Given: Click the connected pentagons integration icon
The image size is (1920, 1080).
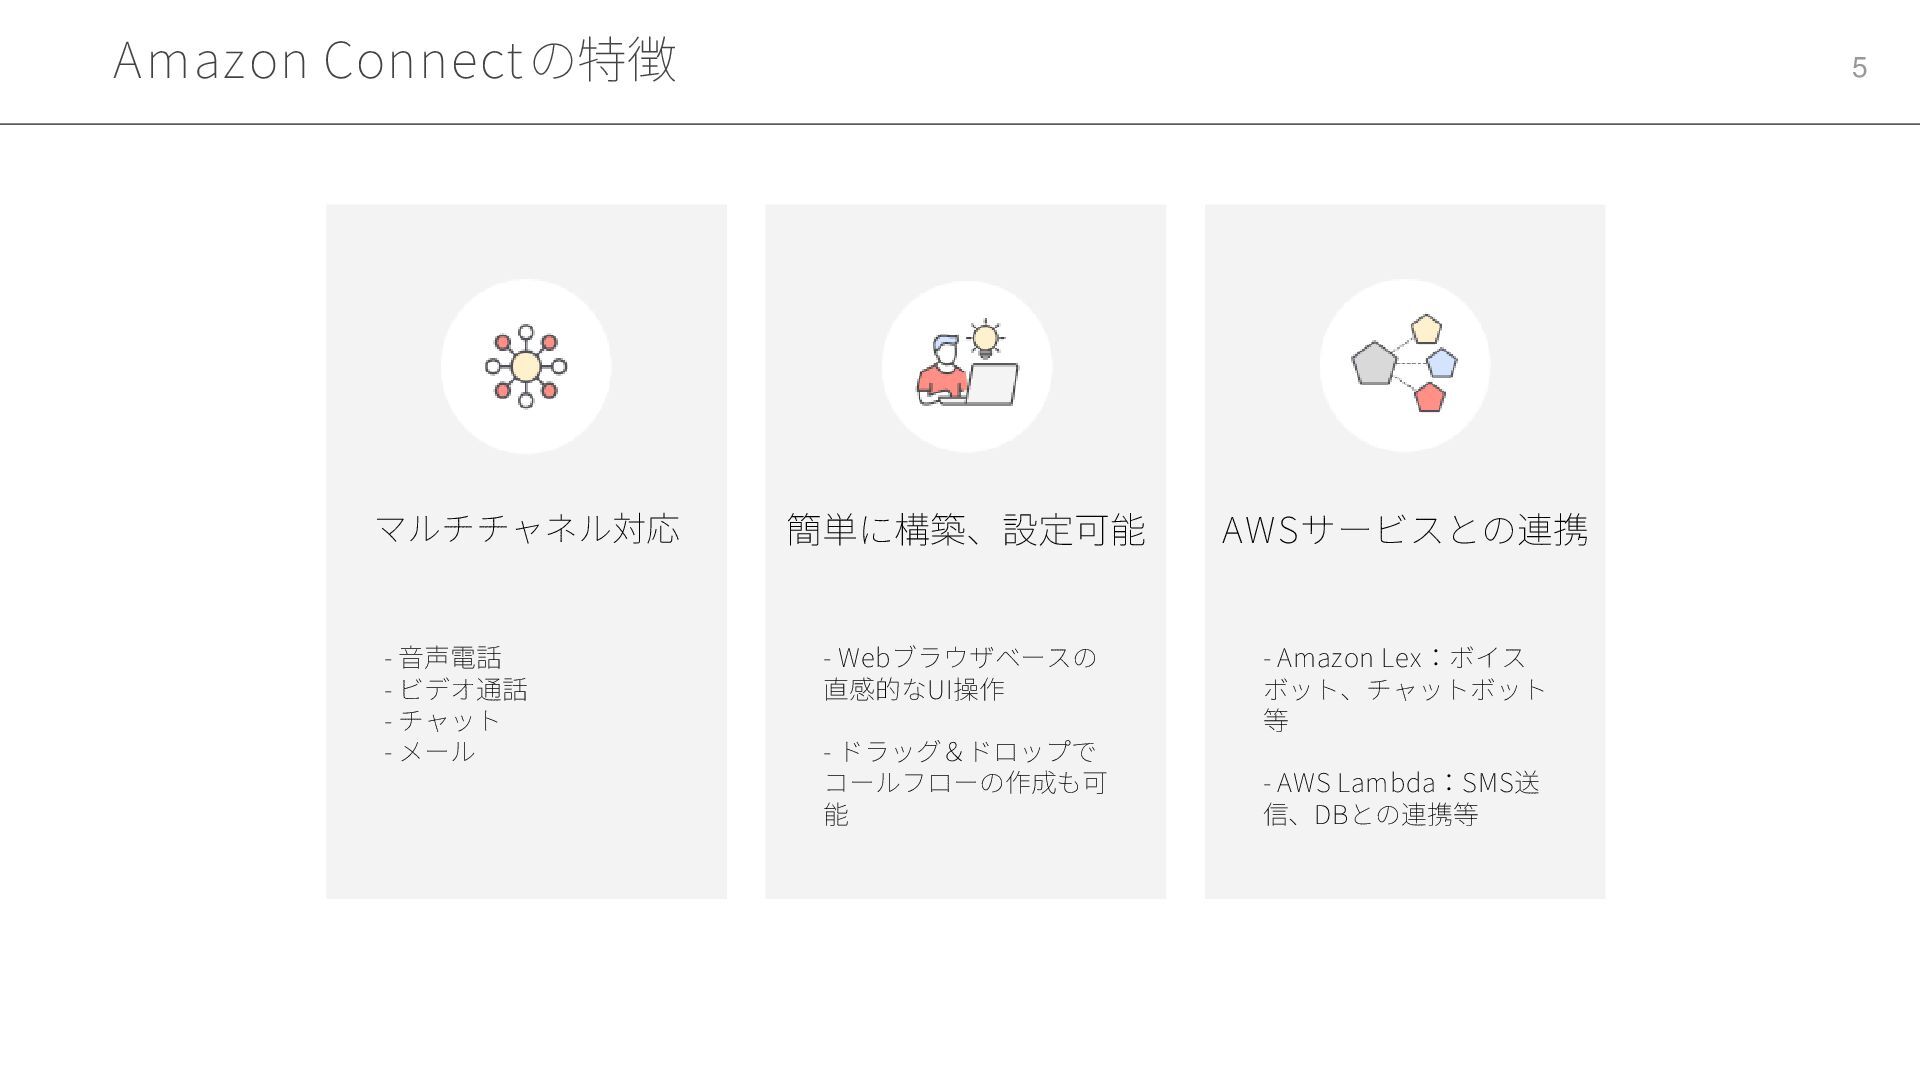Looking at the screenshot, I should tap(1404, 364).
